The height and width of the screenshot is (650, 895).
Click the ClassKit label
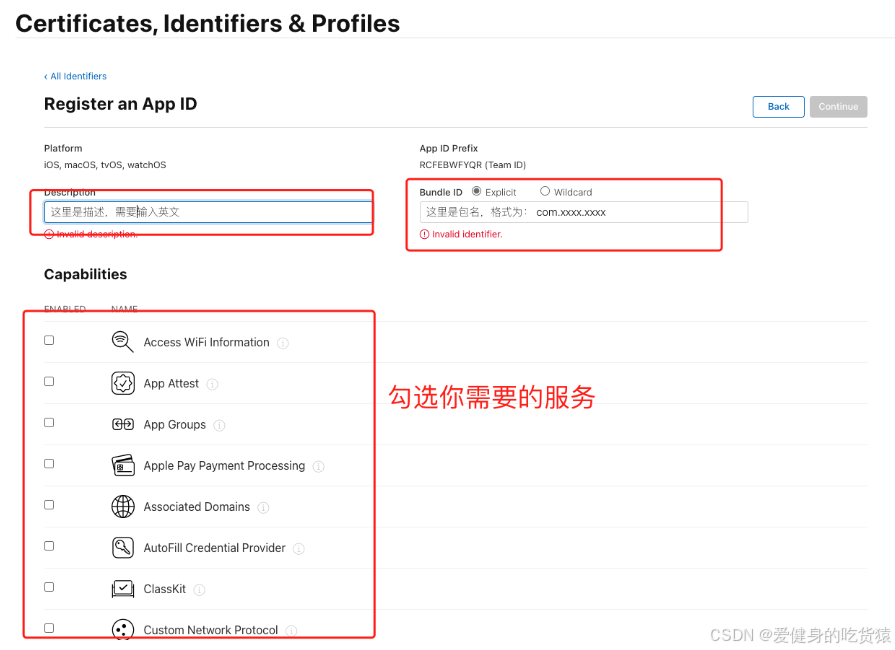(164, 589)
